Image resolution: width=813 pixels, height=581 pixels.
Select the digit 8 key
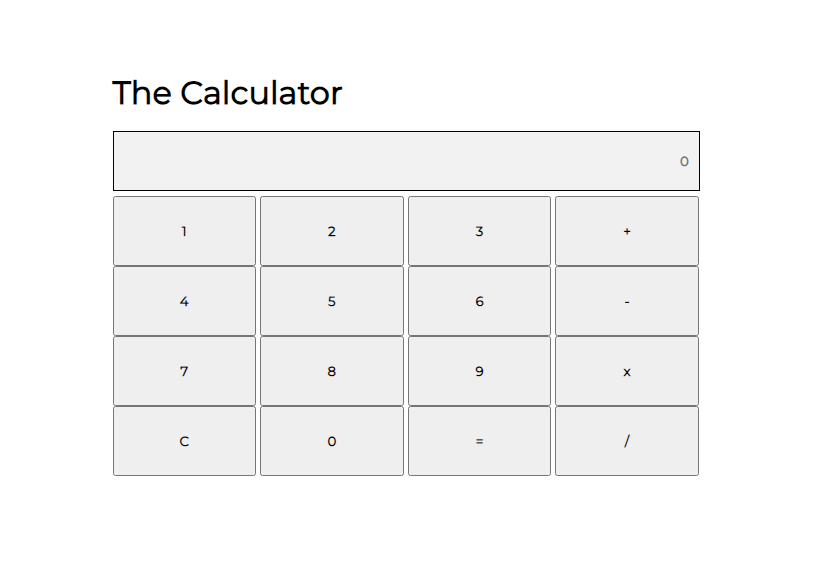(332, 371)
